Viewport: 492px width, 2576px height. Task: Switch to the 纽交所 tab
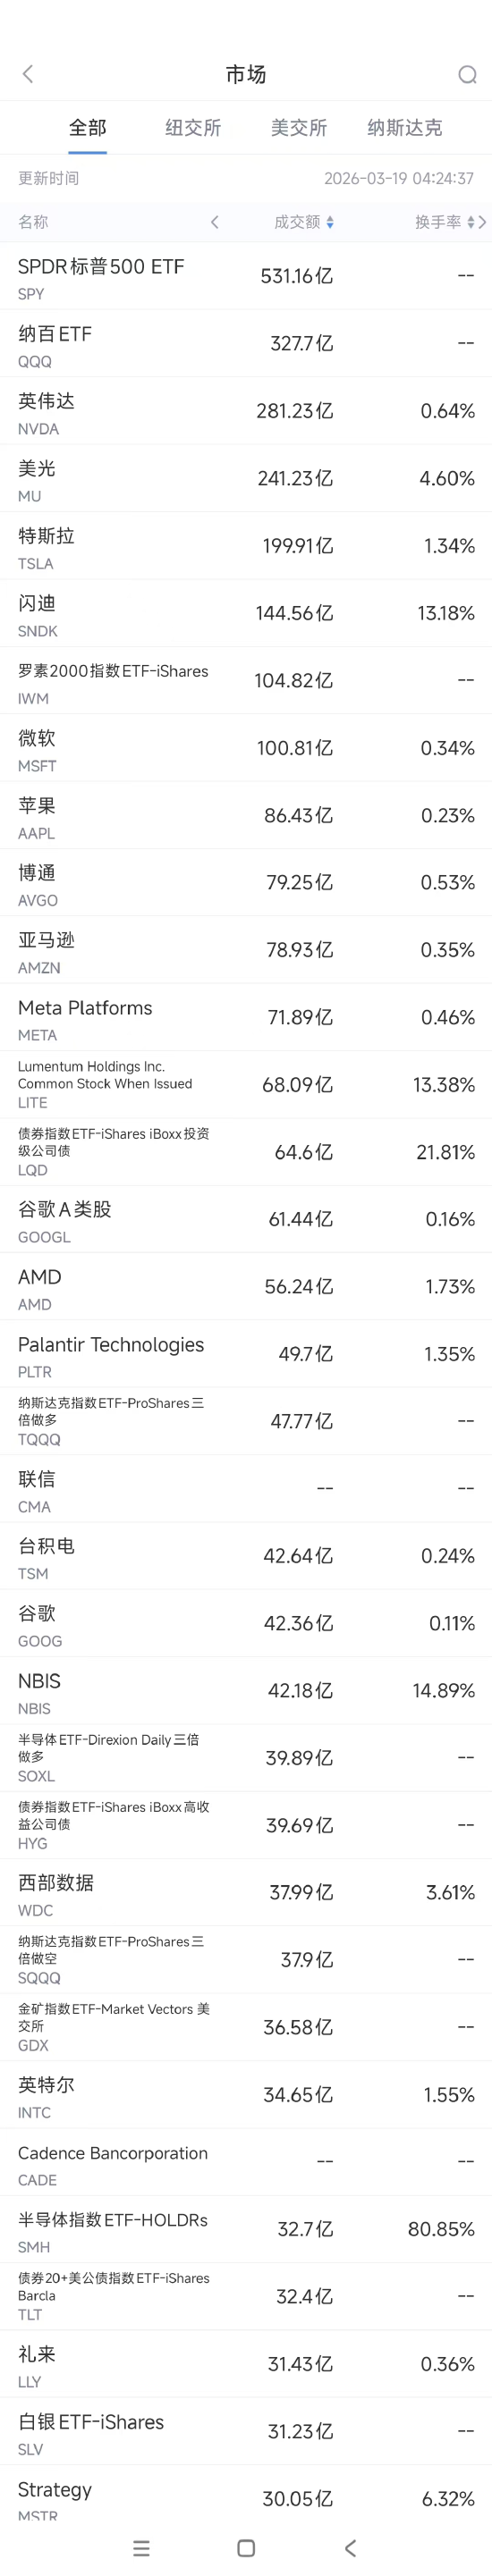(x=193, y=128)
